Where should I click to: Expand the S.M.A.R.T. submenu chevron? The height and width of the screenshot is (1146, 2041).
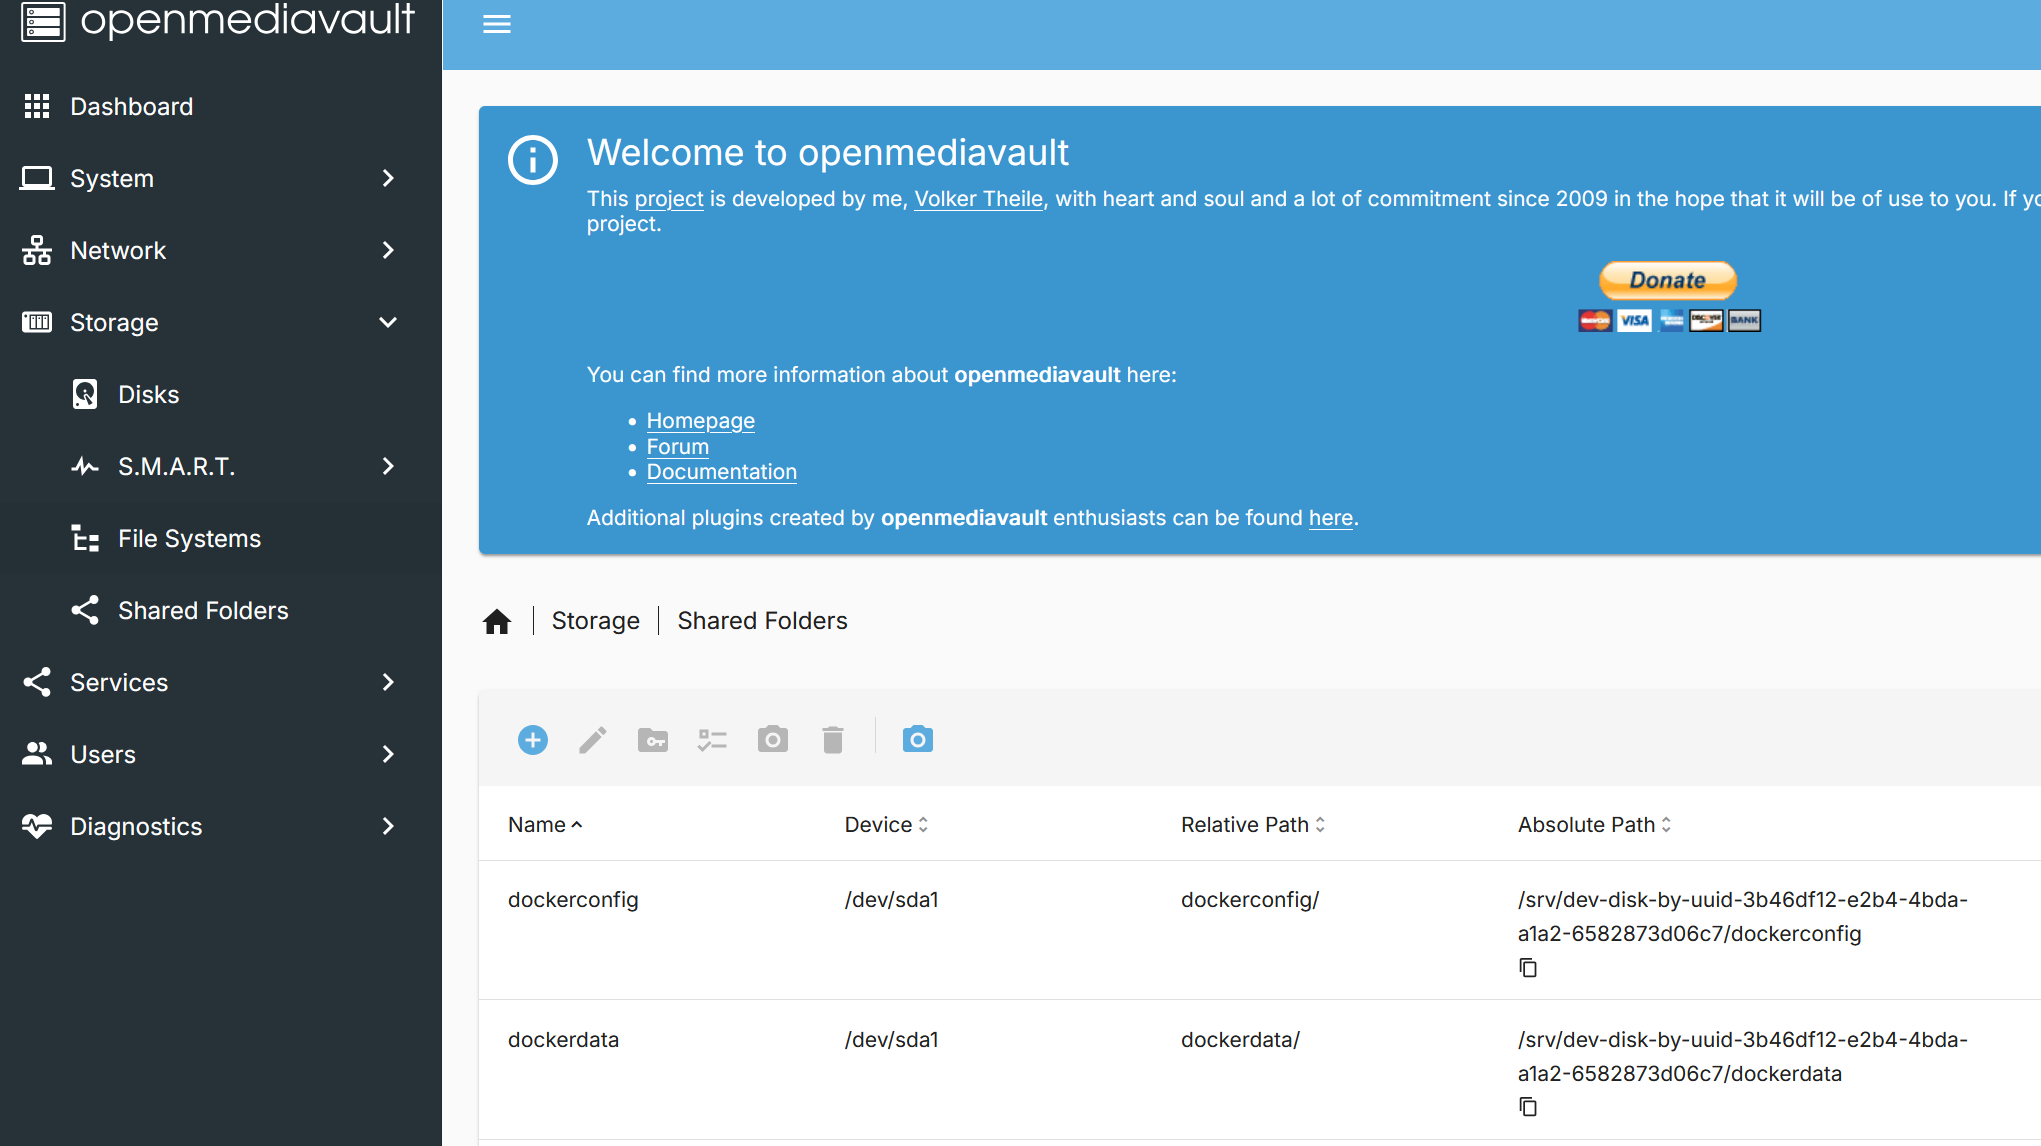tap(388, 466)
